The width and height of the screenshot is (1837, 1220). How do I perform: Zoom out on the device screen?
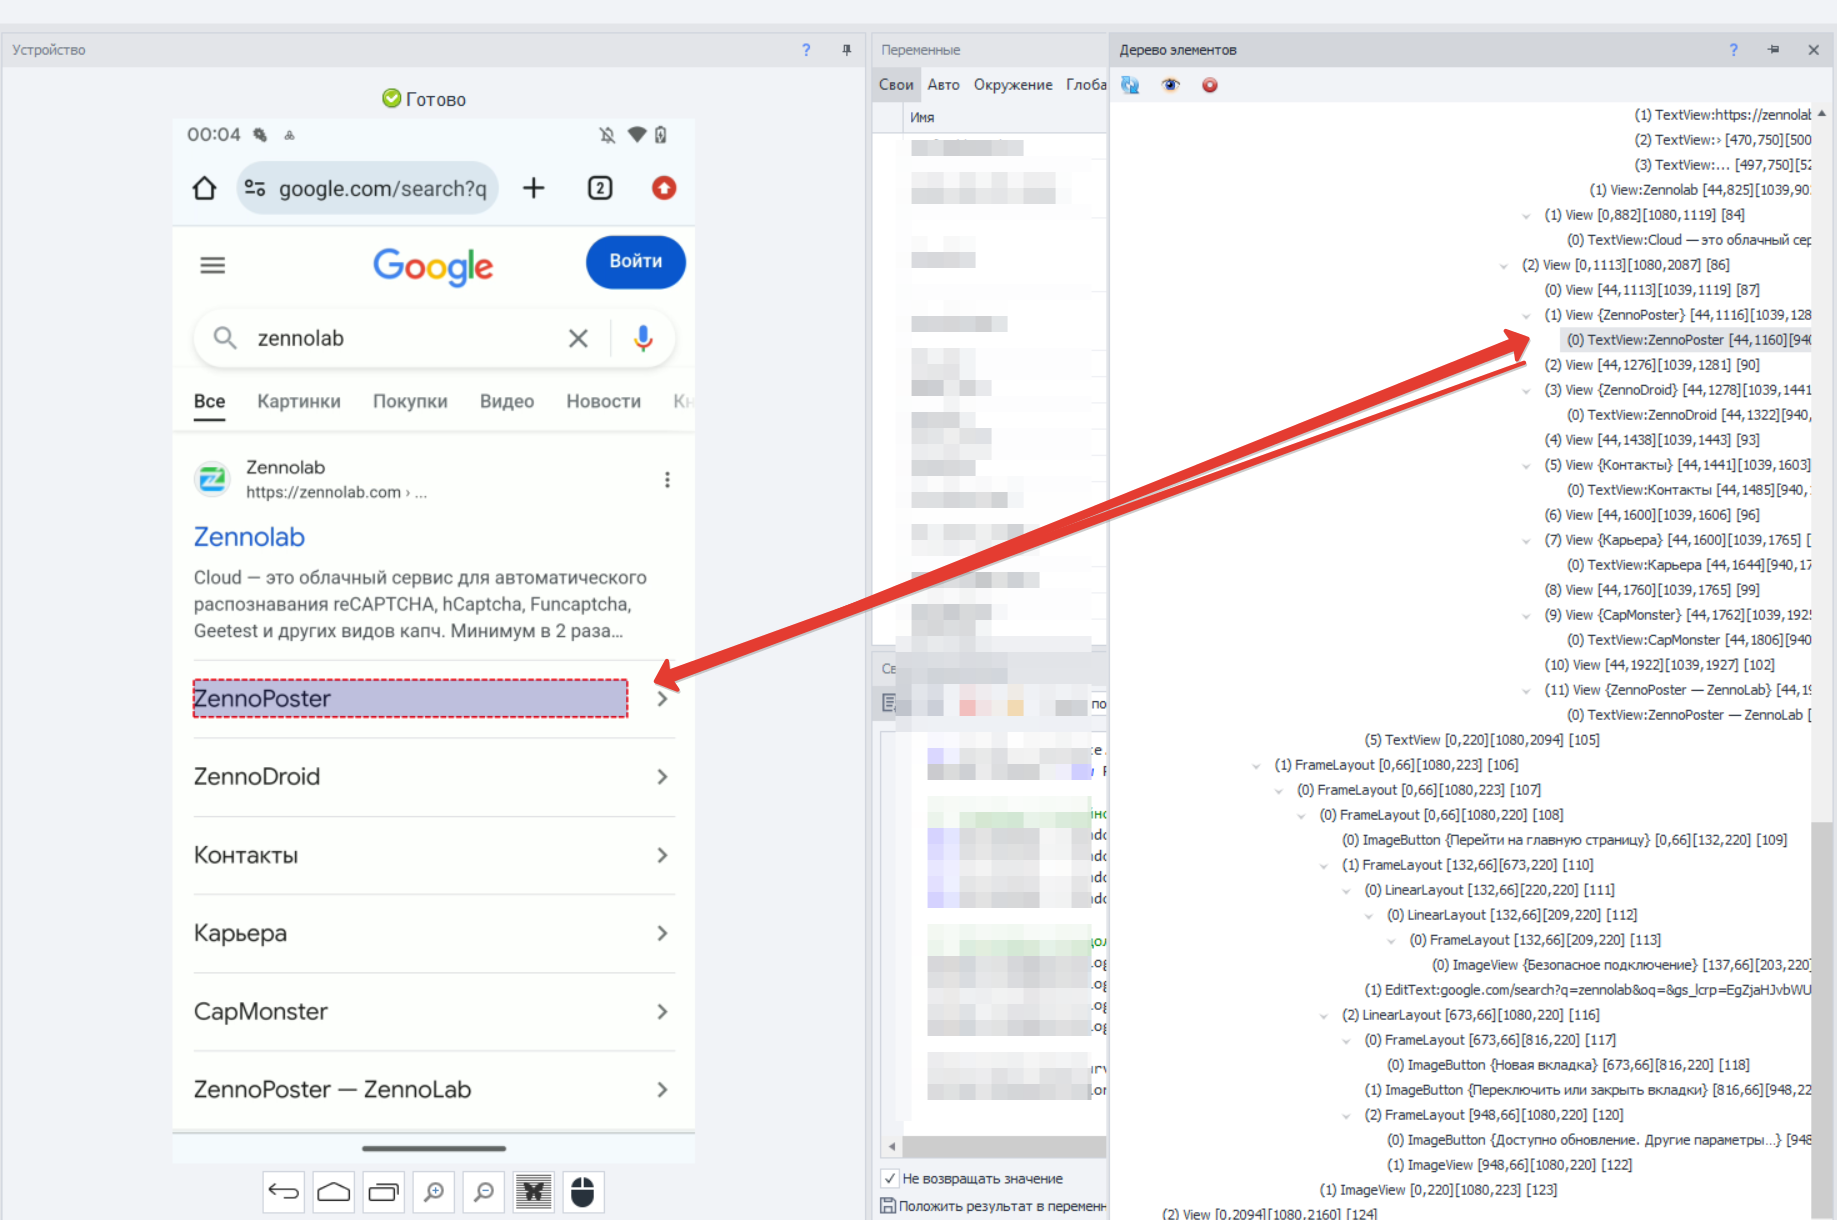pos(484,1191)
